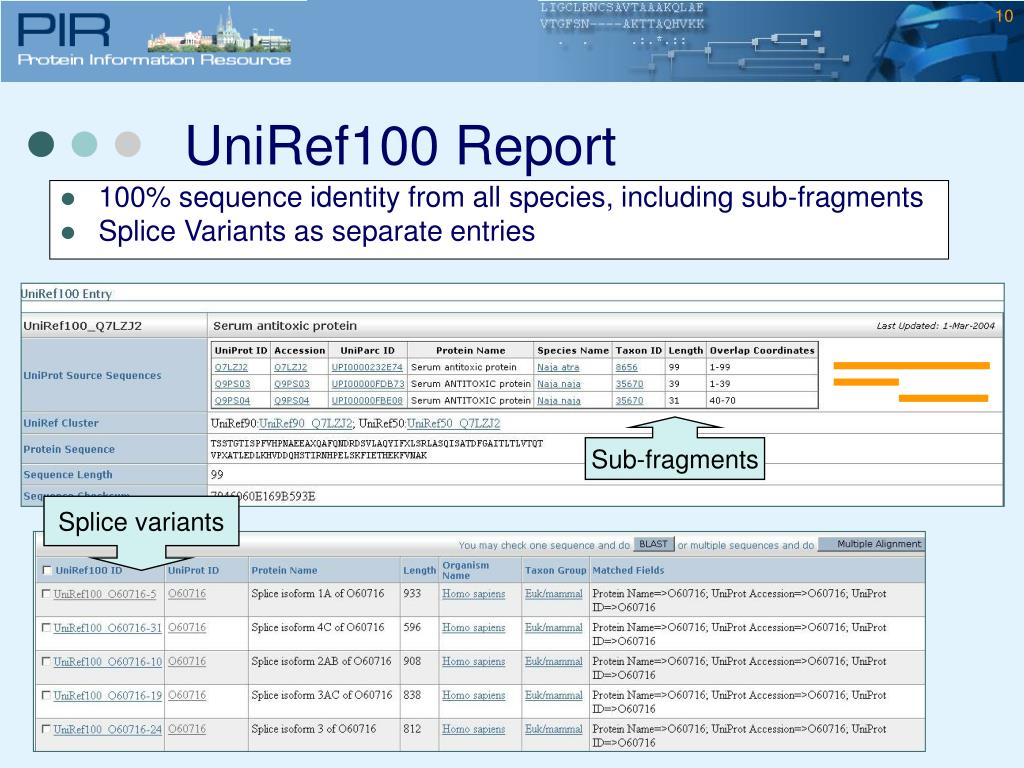Click the Protein Name column header in results
This screenshot has width=1024, height=768.
click(x=284, y=570)
